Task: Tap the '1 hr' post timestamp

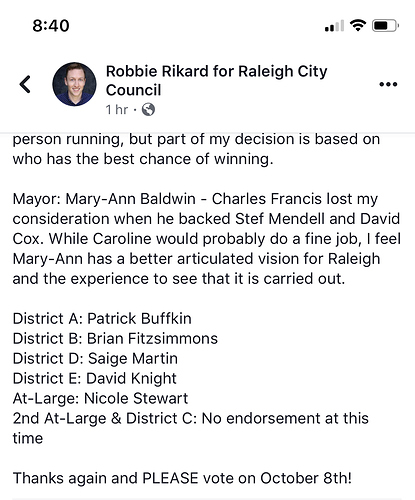Action: [117, 109]
